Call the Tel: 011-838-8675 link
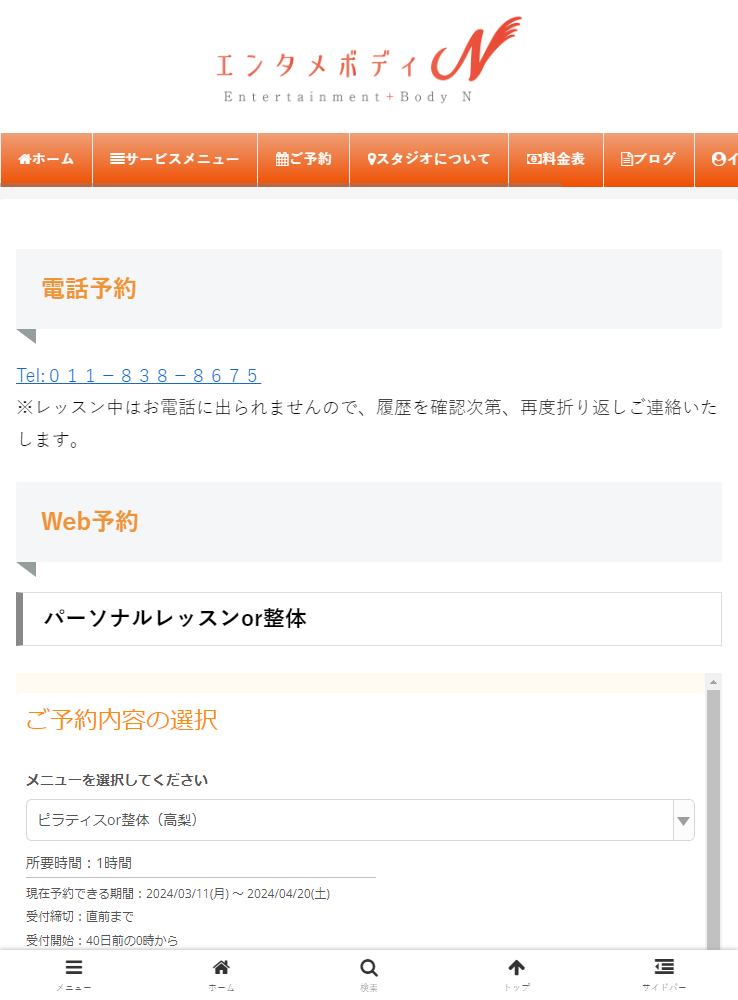Viewport: 738px width, 1000px height. point(138,375)
